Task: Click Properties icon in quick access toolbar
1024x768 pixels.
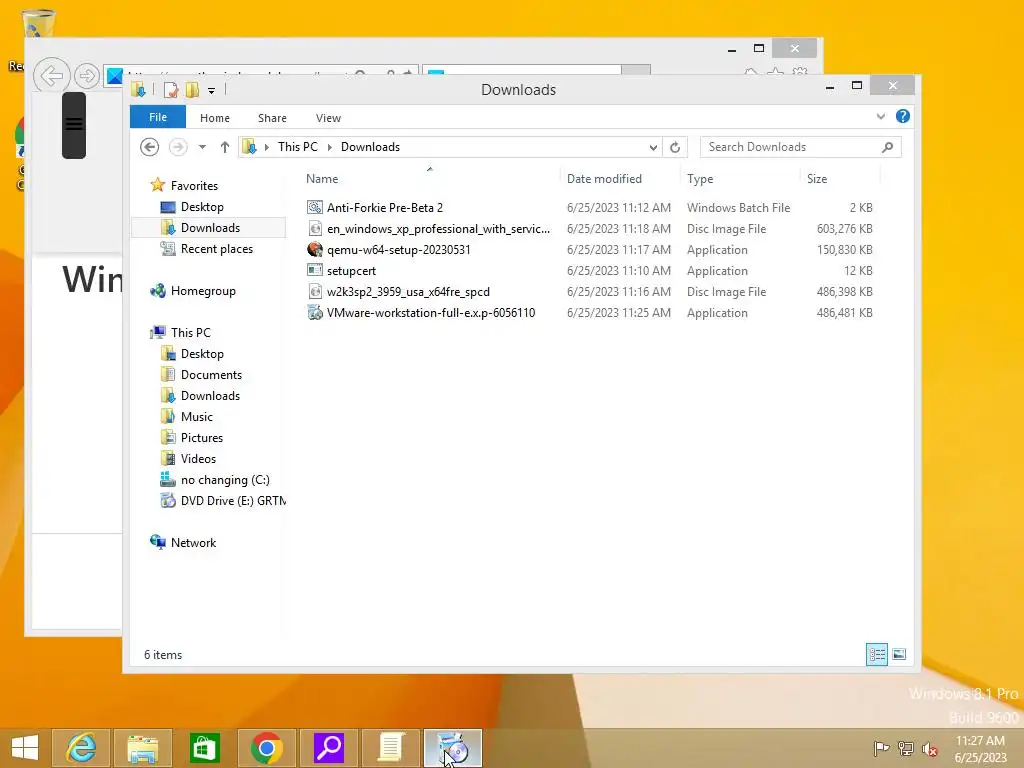Action: point(170,90)
